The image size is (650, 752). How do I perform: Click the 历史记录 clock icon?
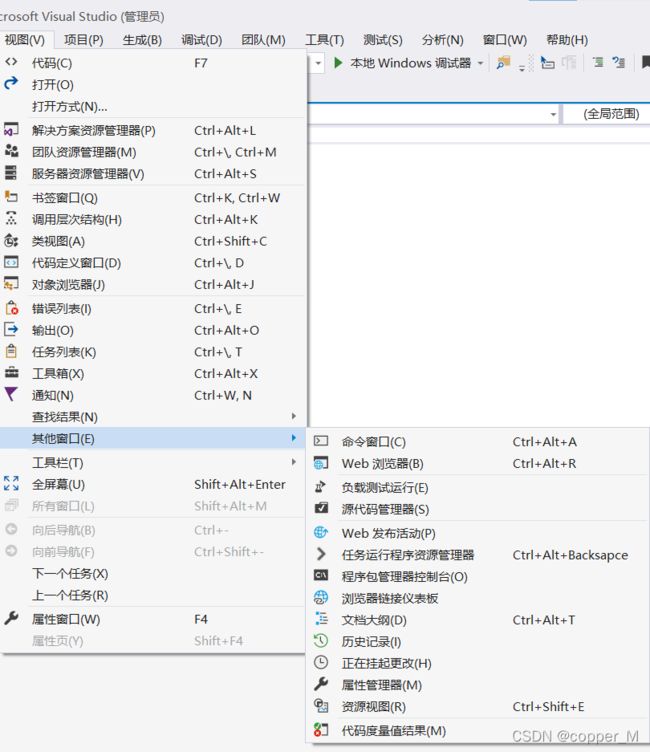321,641
